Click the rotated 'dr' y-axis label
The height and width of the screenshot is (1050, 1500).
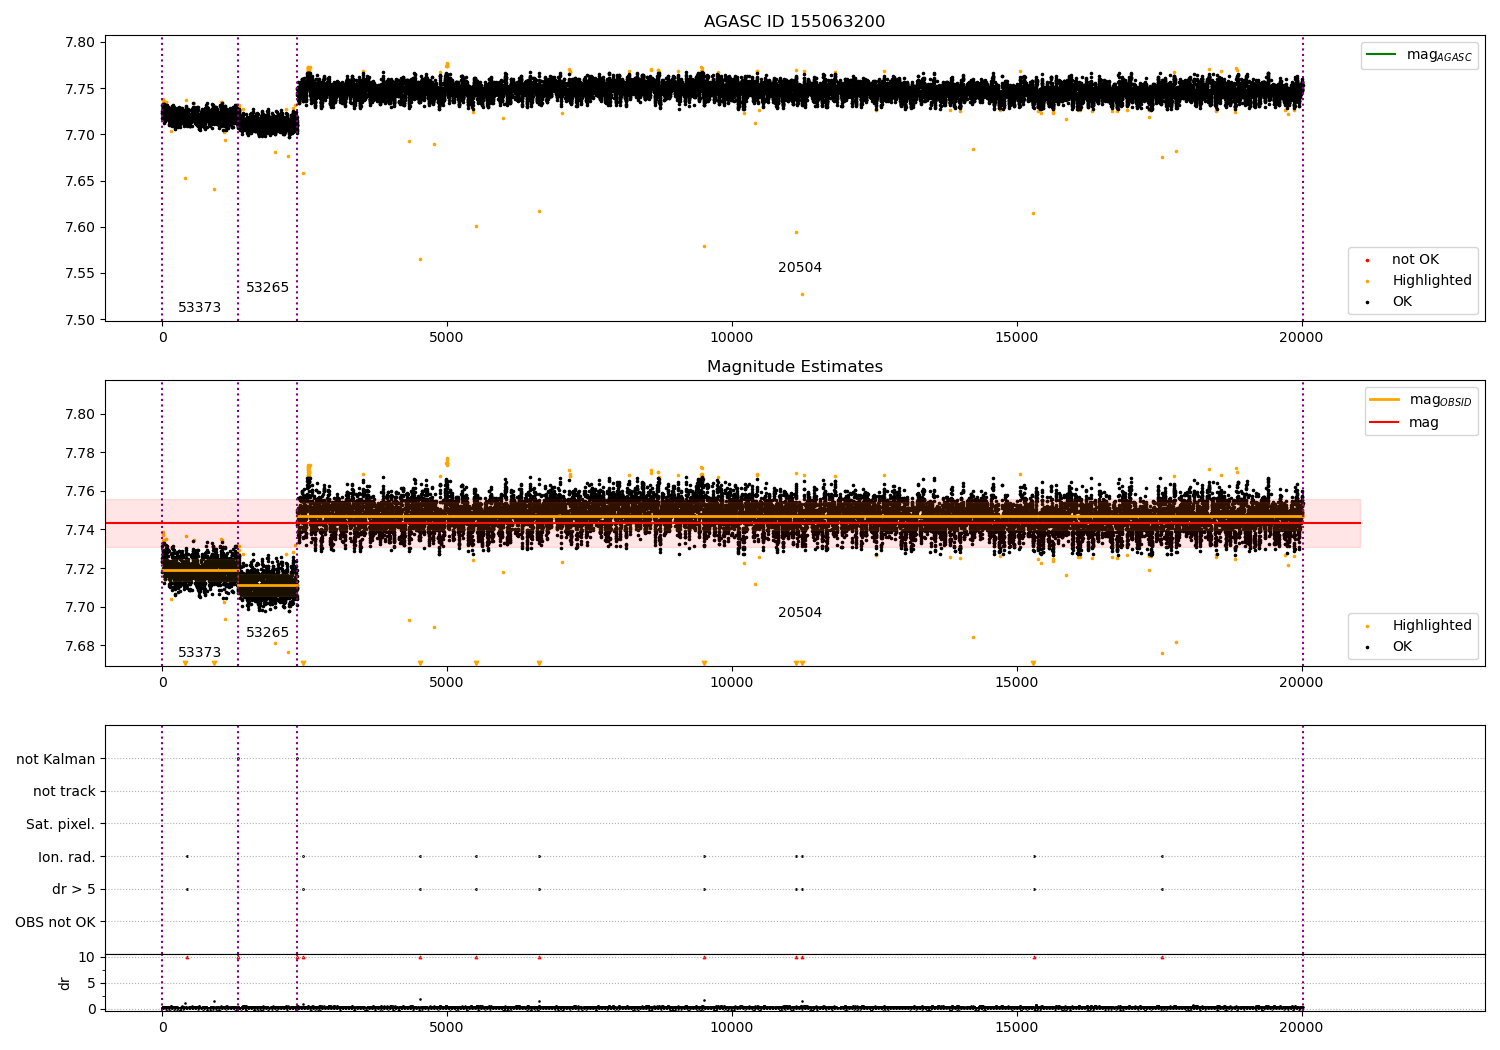click(x=65, y=983)
